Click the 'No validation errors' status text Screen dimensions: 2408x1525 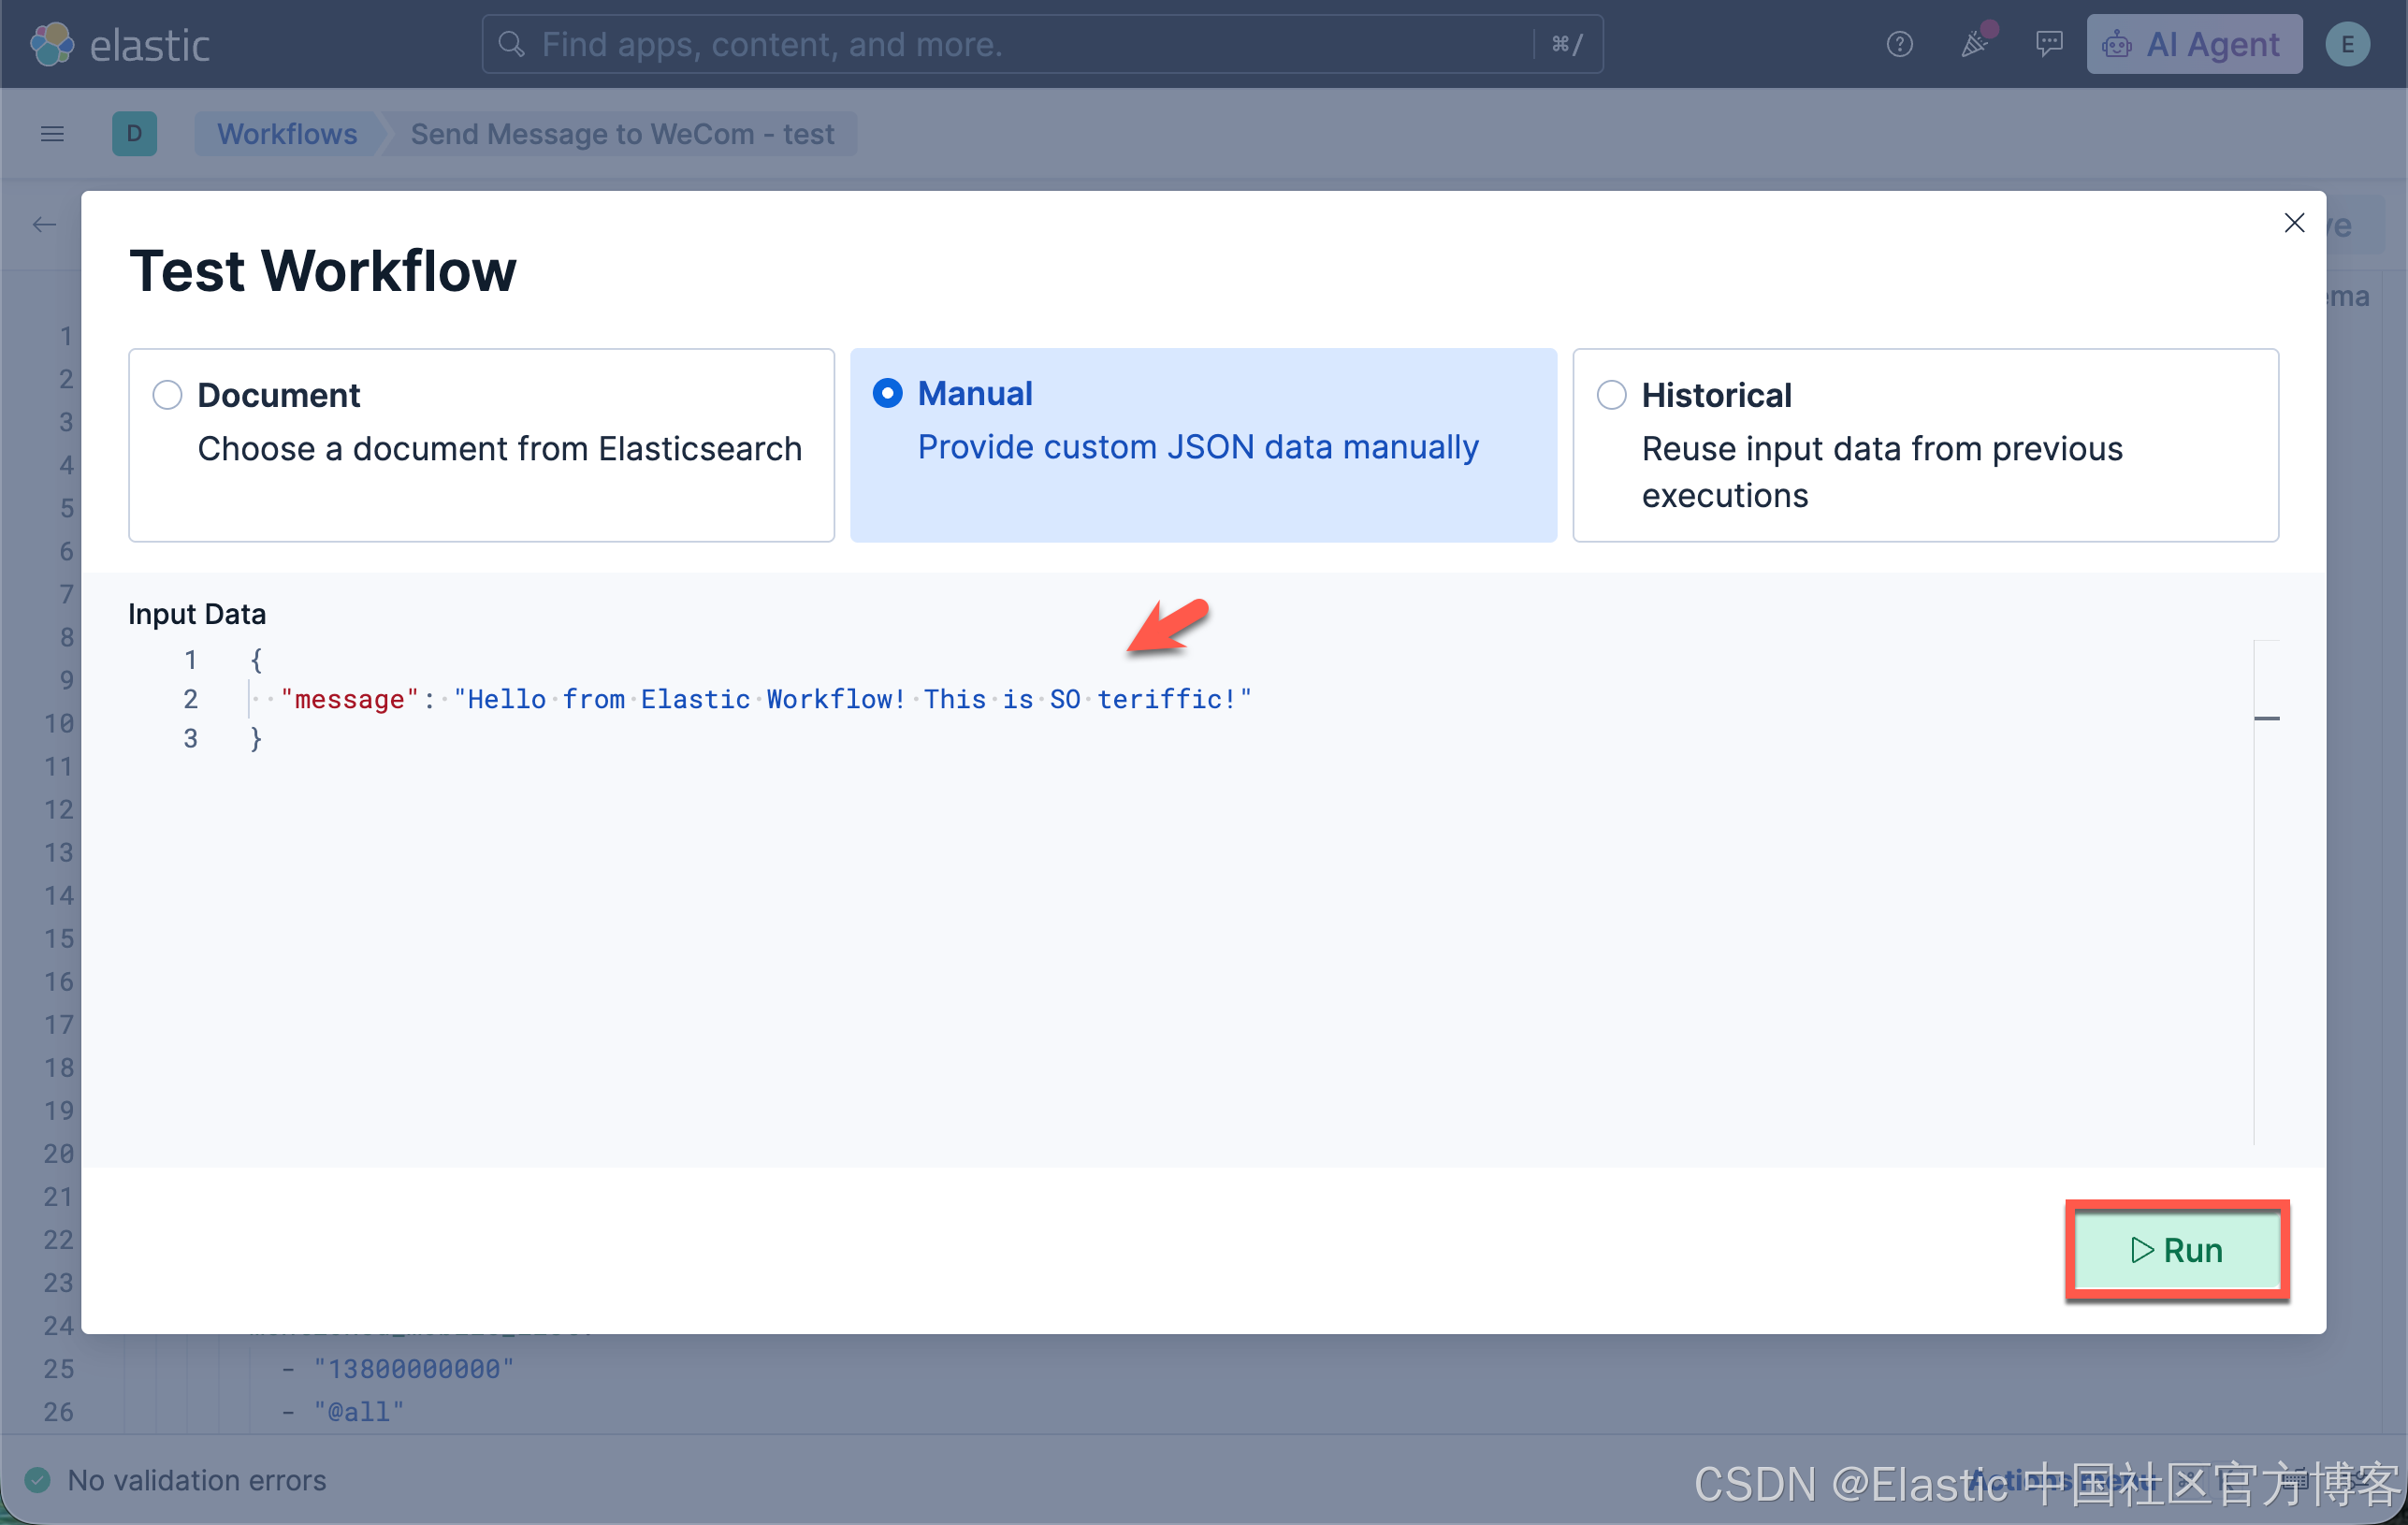coord(197,1480)
